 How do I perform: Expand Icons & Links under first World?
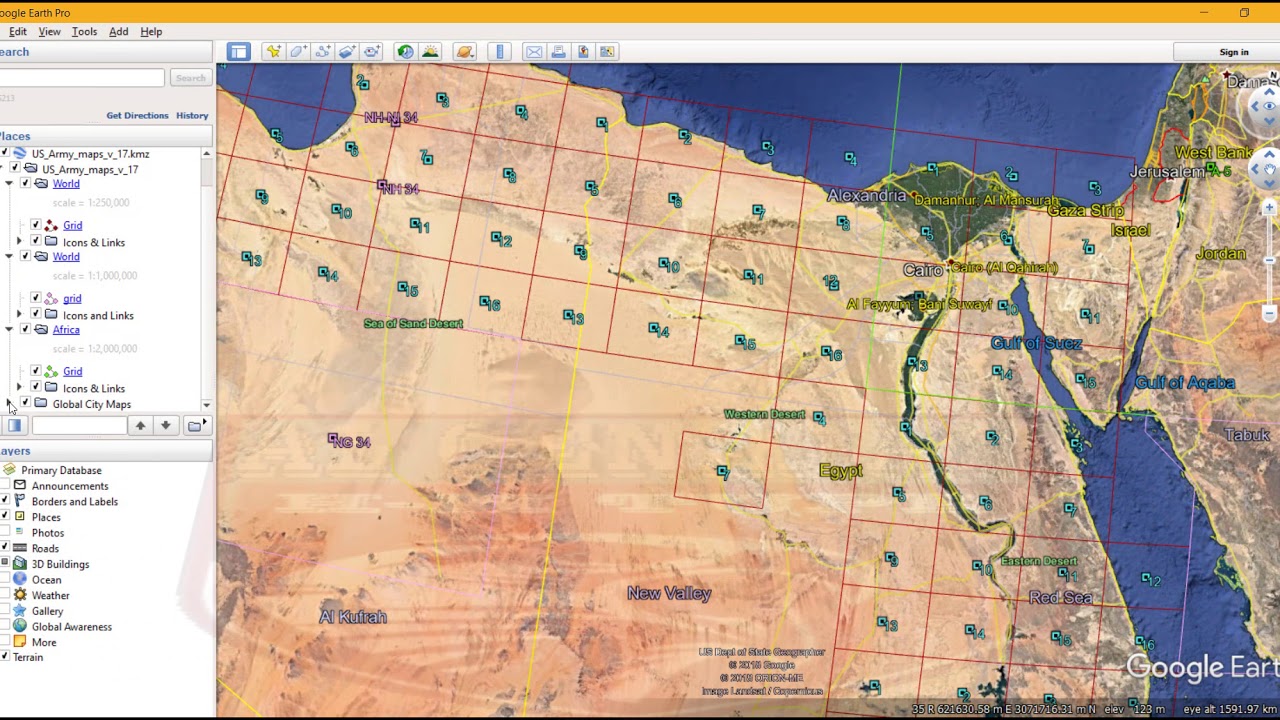19,242
